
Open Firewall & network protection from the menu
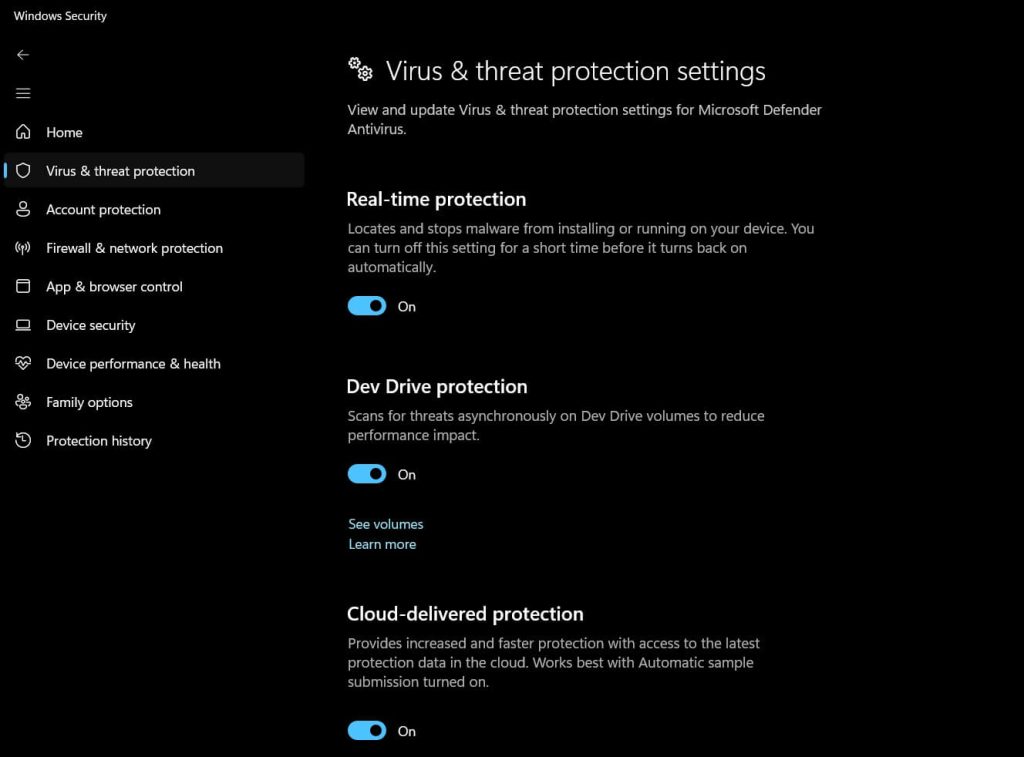134,248
